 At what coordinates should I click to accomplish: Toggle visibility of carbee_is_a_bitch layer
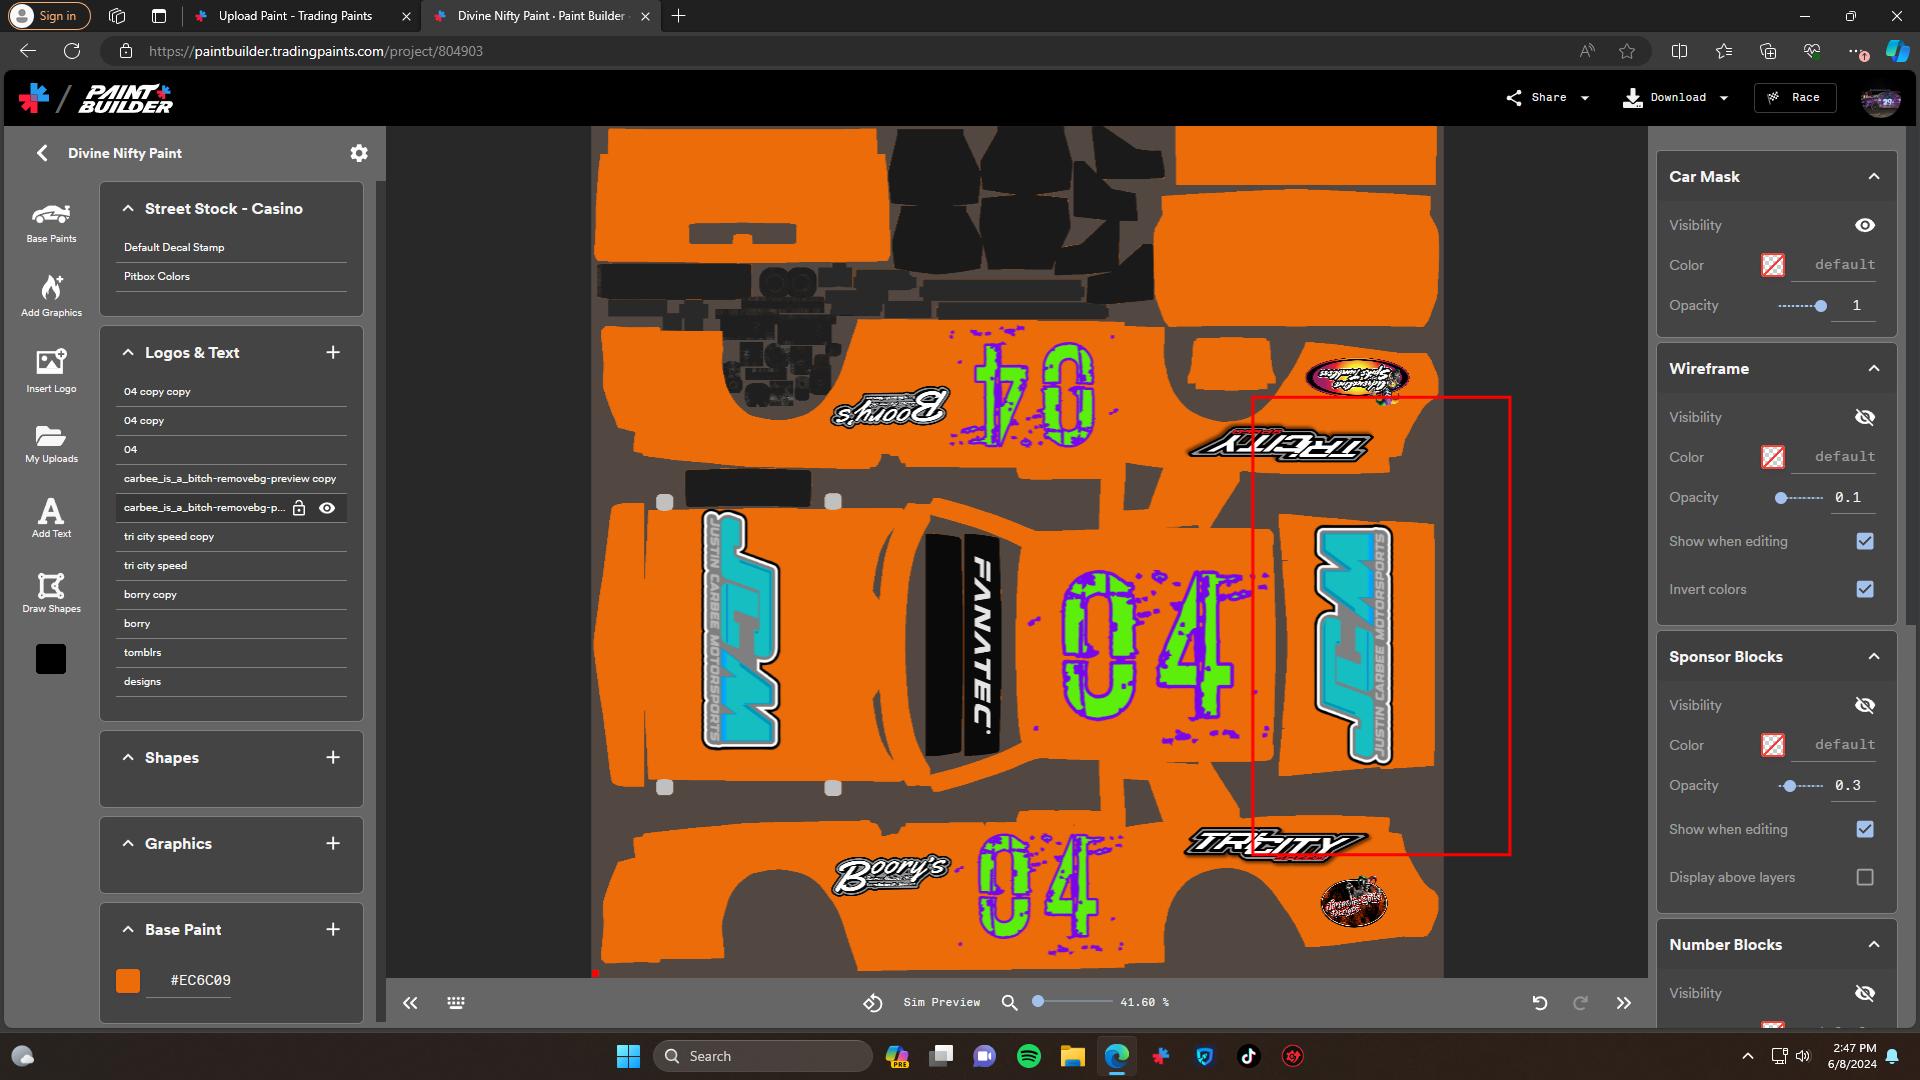click(327, 508)
